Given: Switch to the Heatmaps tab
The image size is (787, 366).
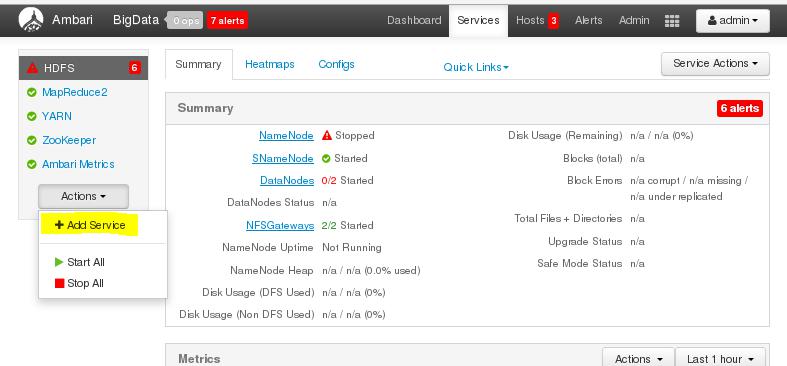Looking at the screenshot, I should 270,64.
